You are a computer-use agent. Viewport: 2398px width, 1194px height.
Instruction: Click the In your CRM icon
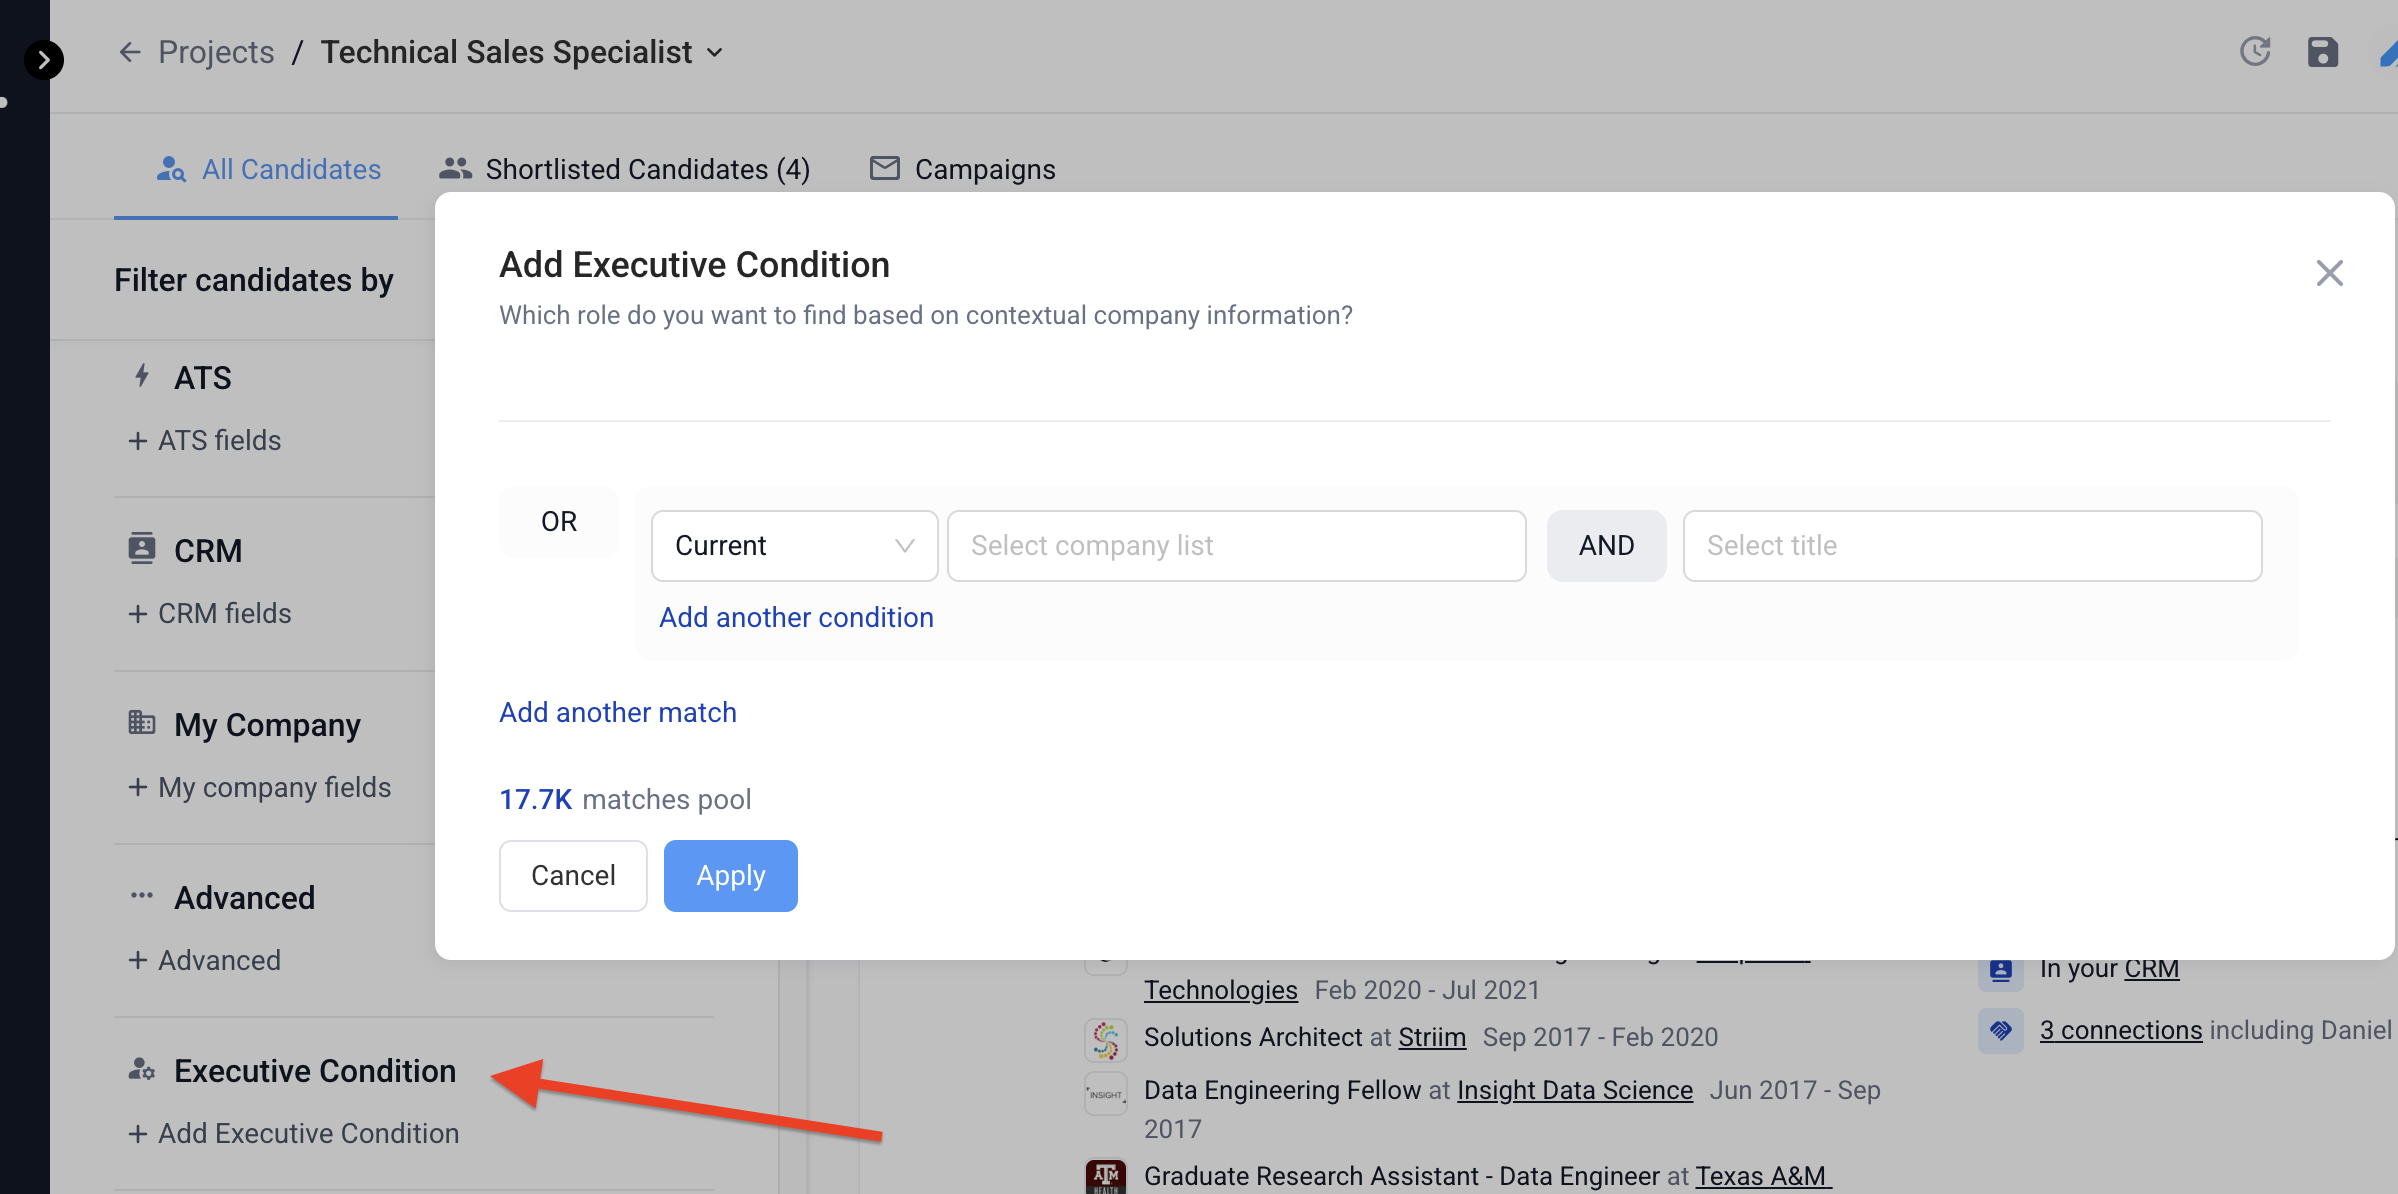[2001, 969]
